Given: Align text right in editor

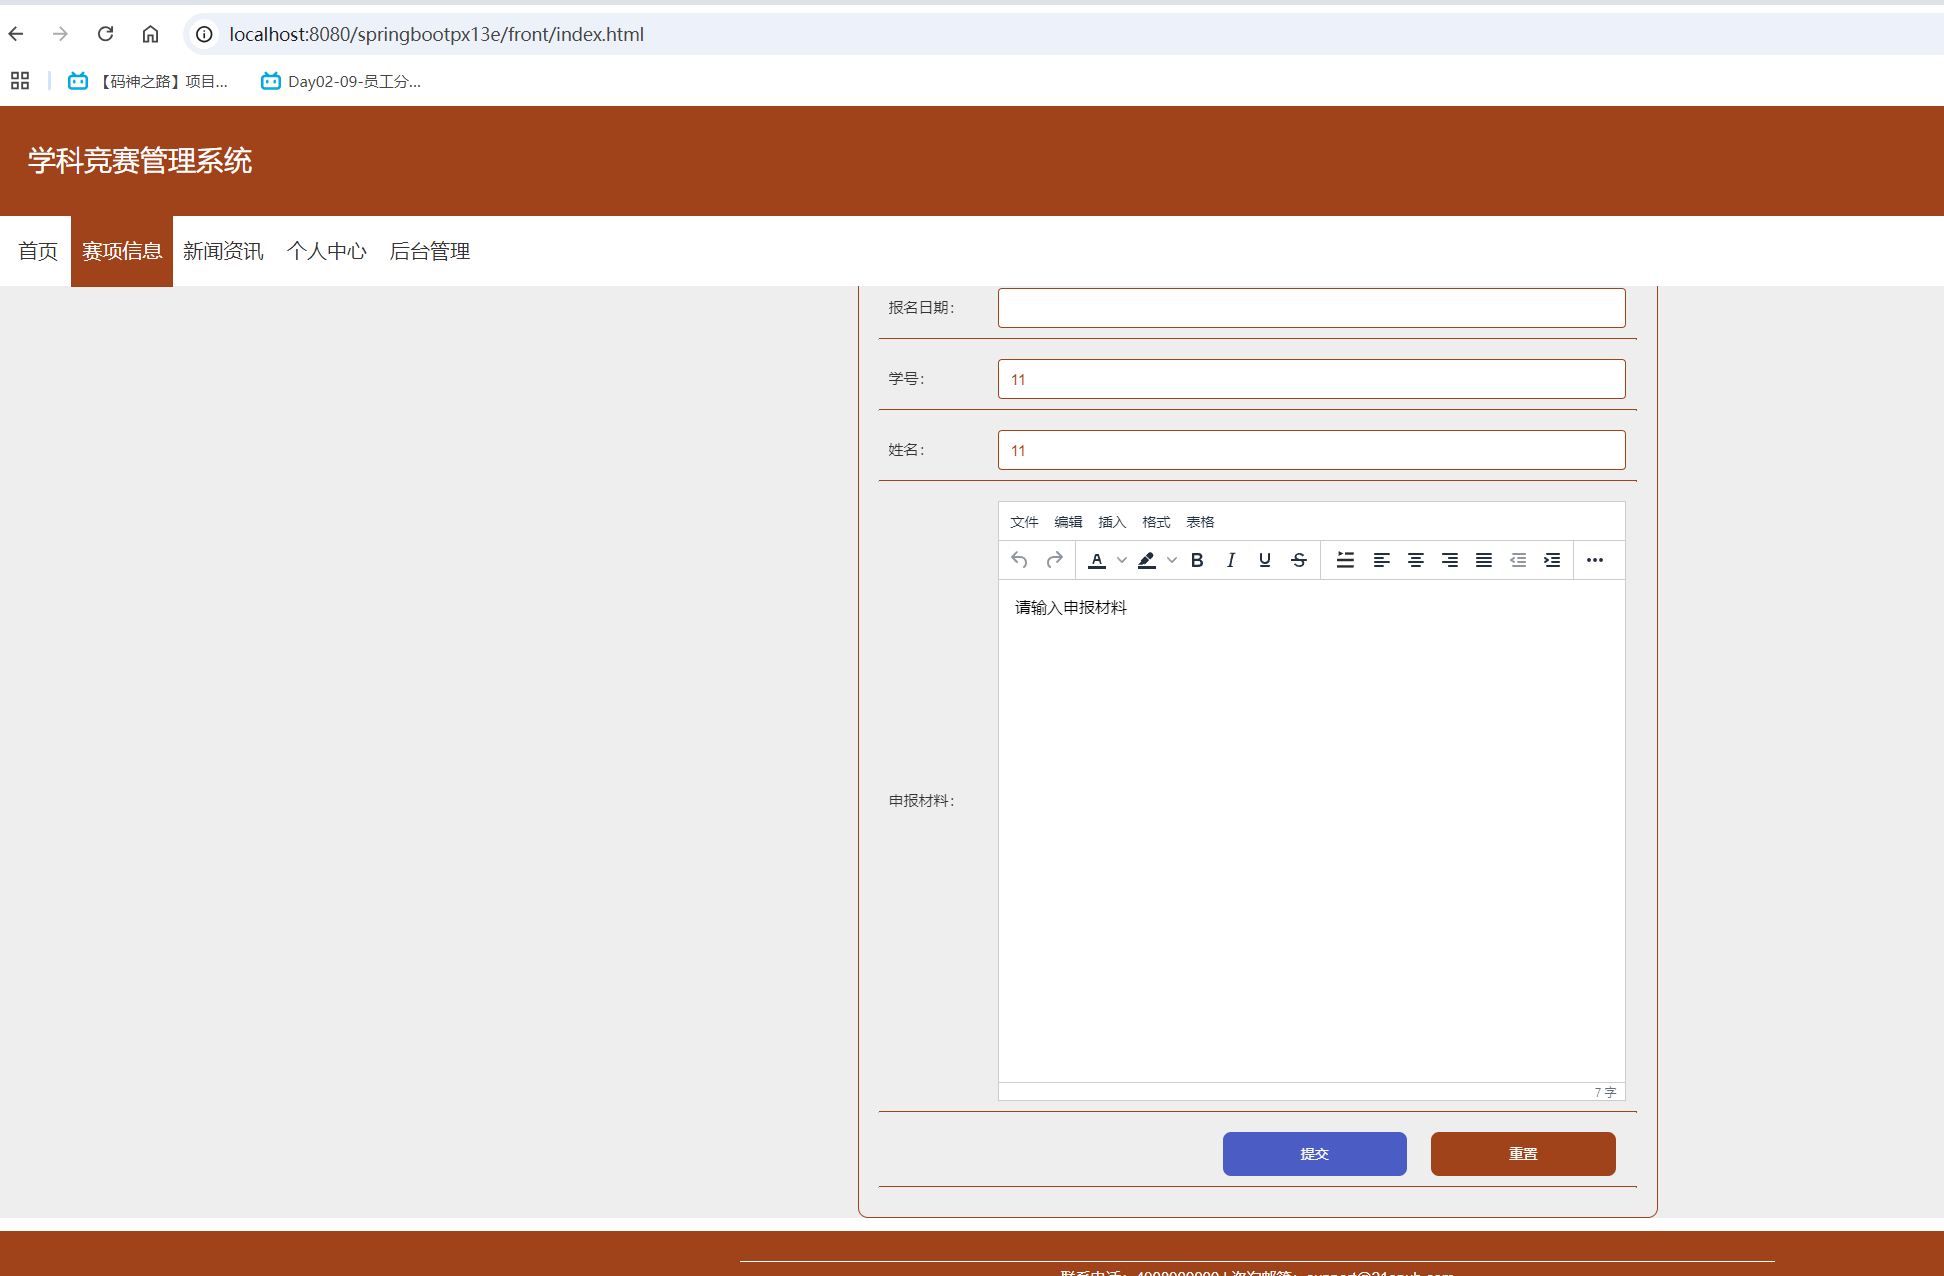Looking at the screenshot, I should coord(1450,560).
